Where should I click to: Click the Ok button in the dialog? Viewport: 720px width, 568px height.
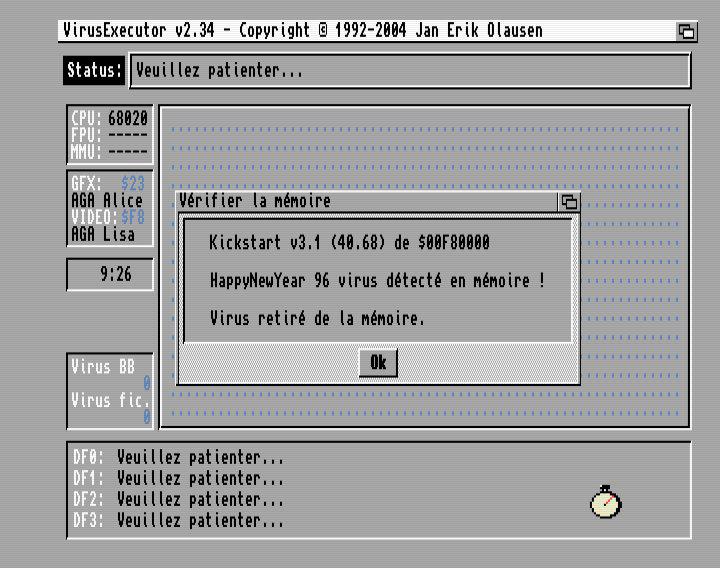click(378, 363)
